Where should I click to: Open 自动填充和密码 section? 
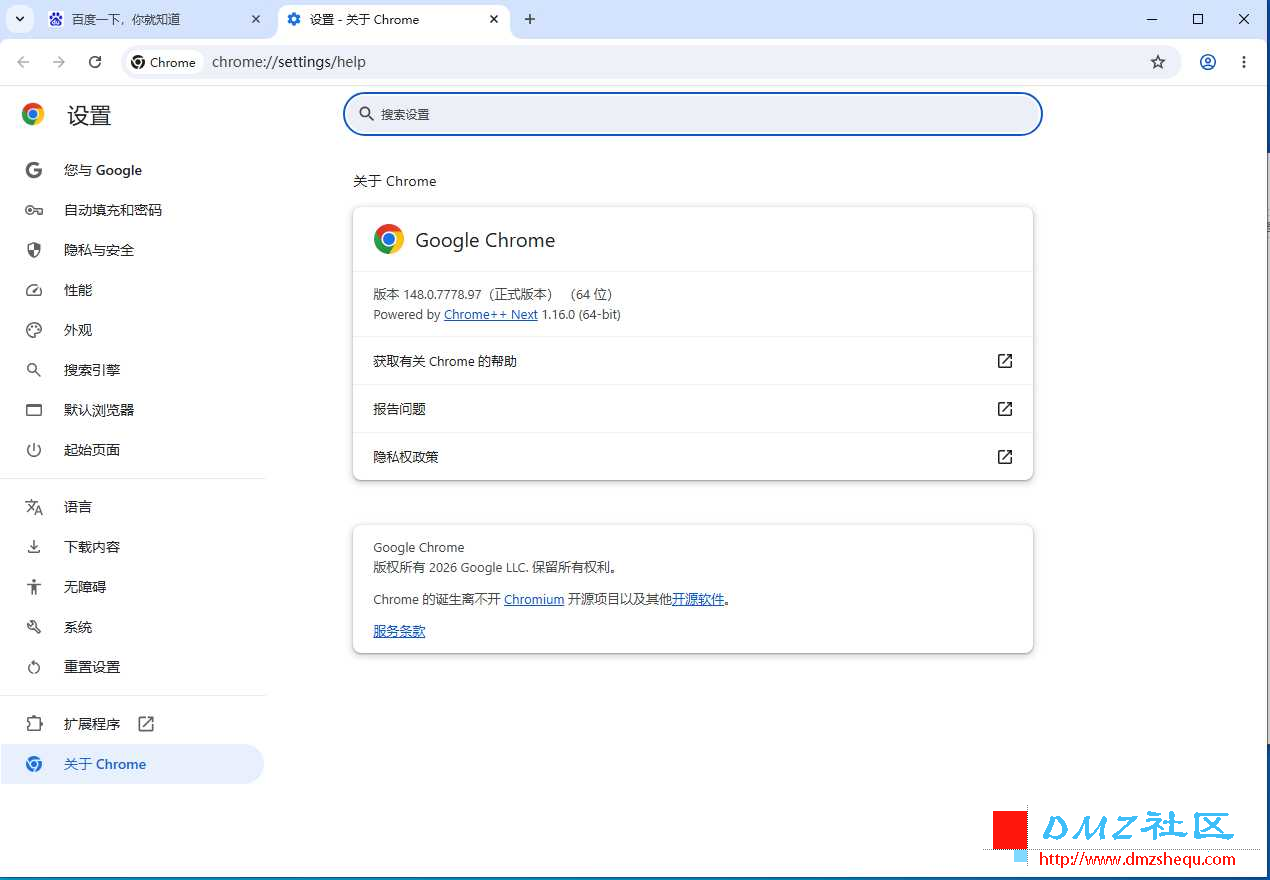click(132, 210)
